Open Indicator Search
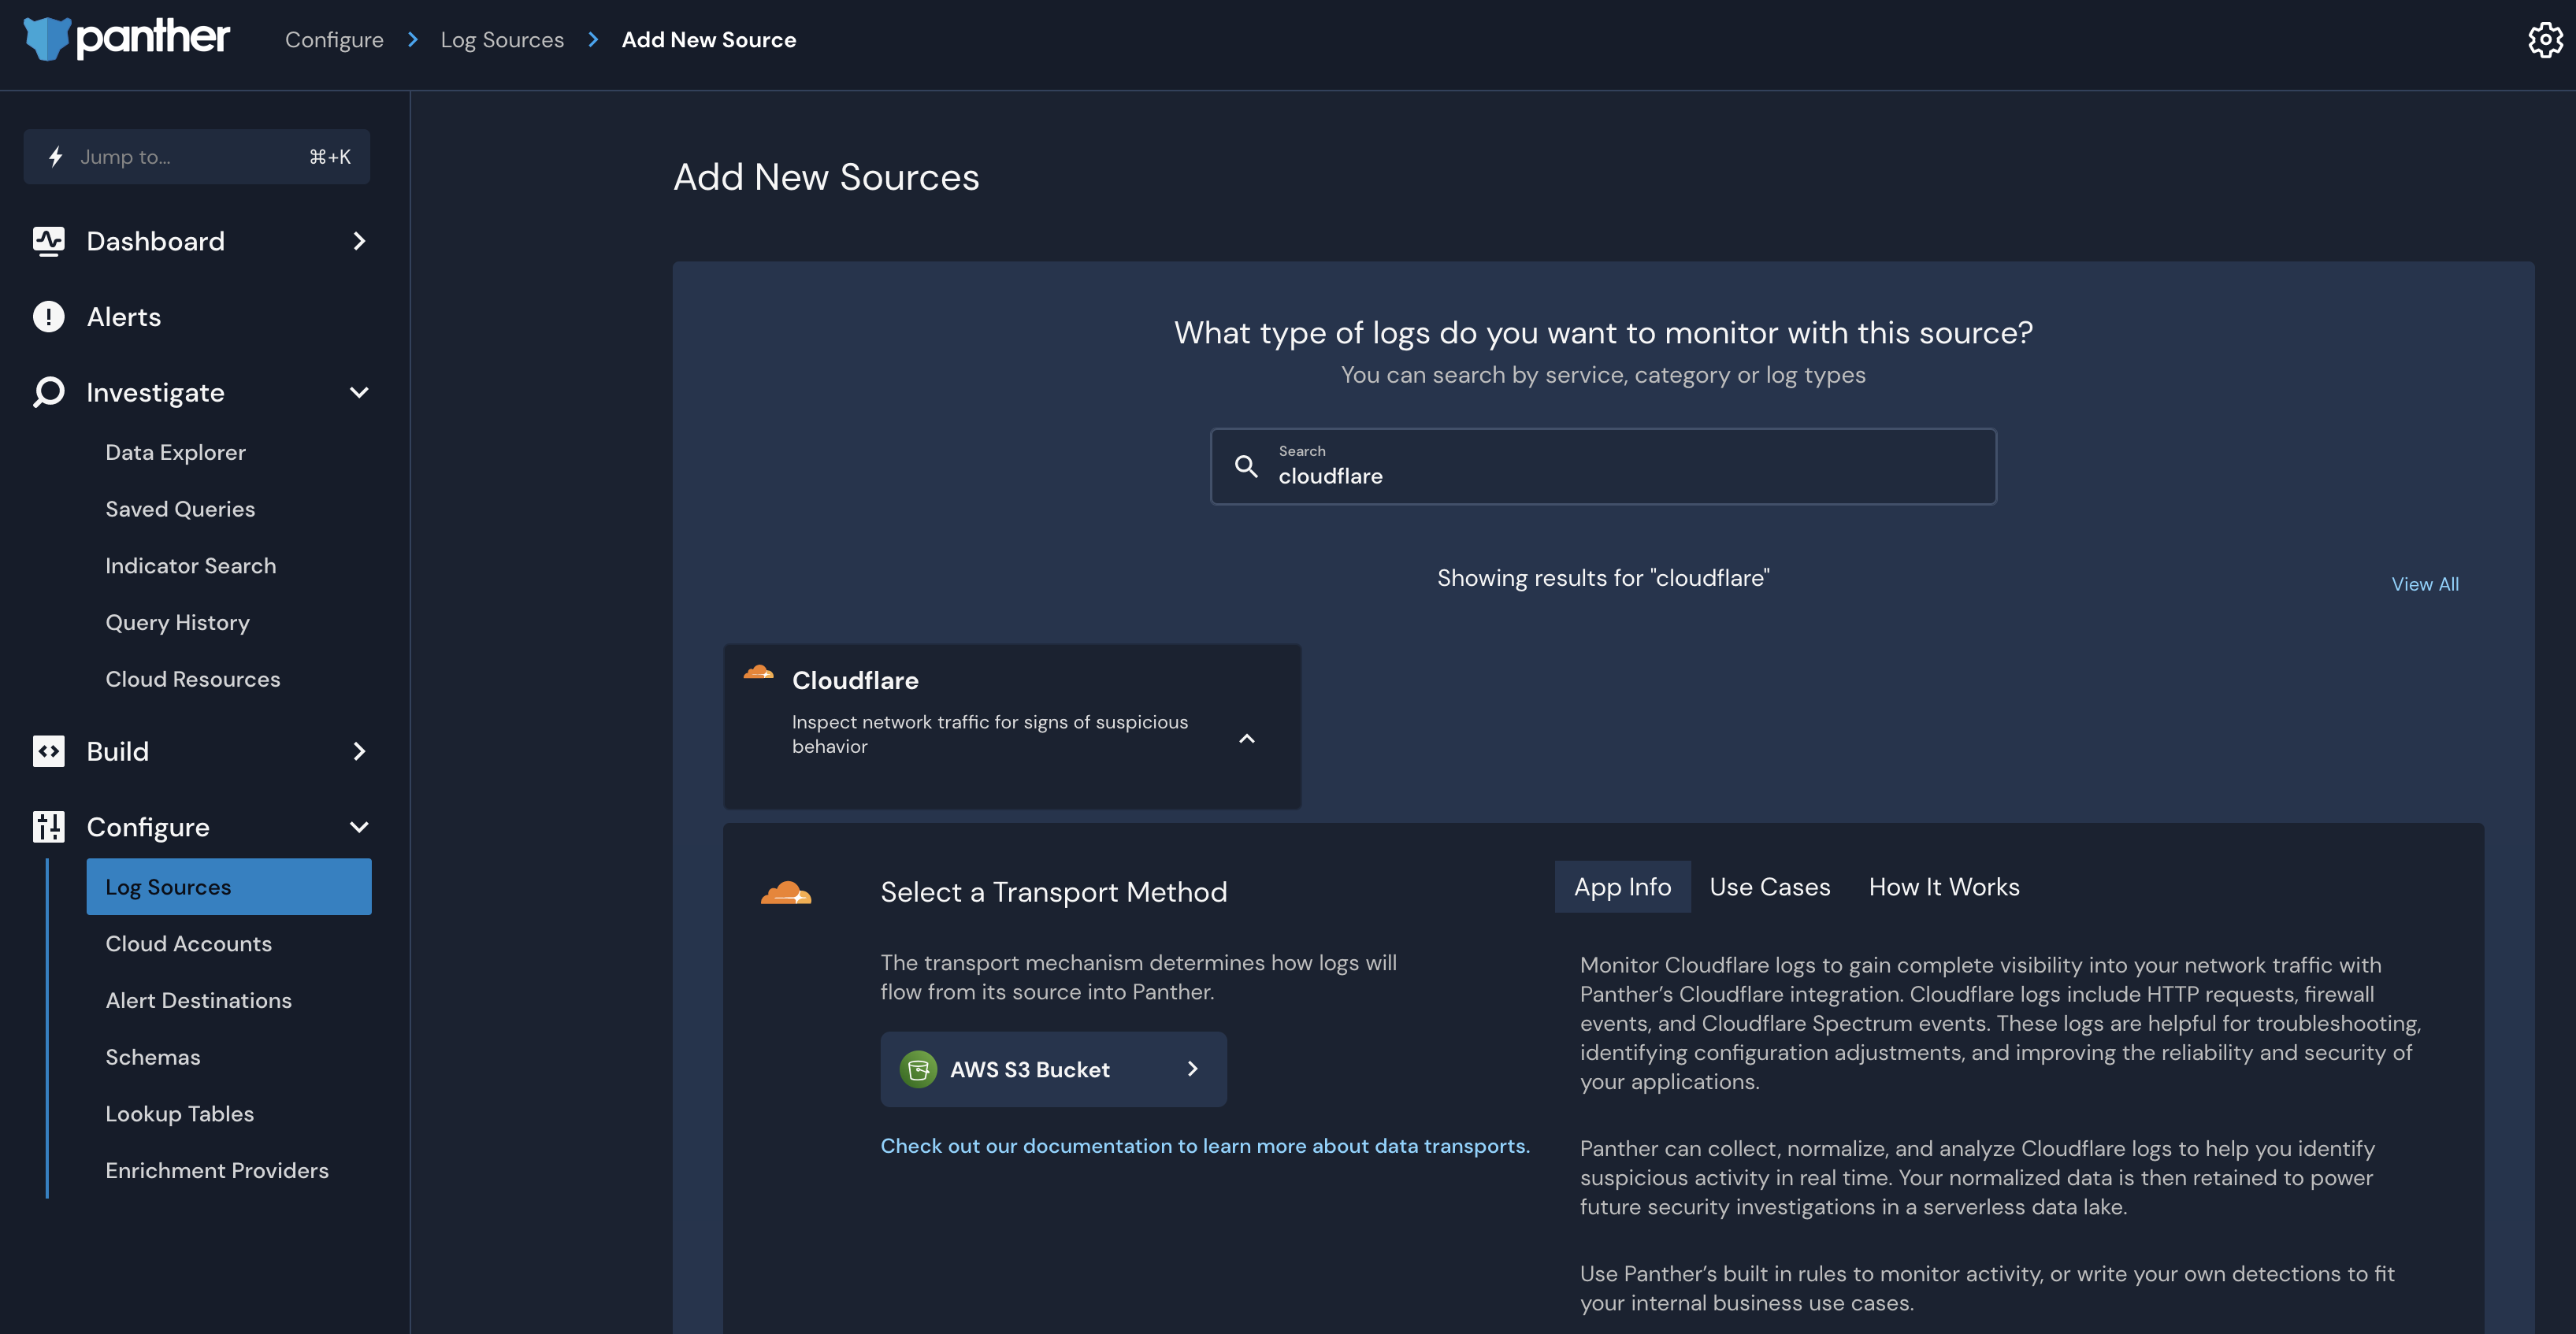This screenshot has height=1334, width=2576. click(x=190, y=566)
